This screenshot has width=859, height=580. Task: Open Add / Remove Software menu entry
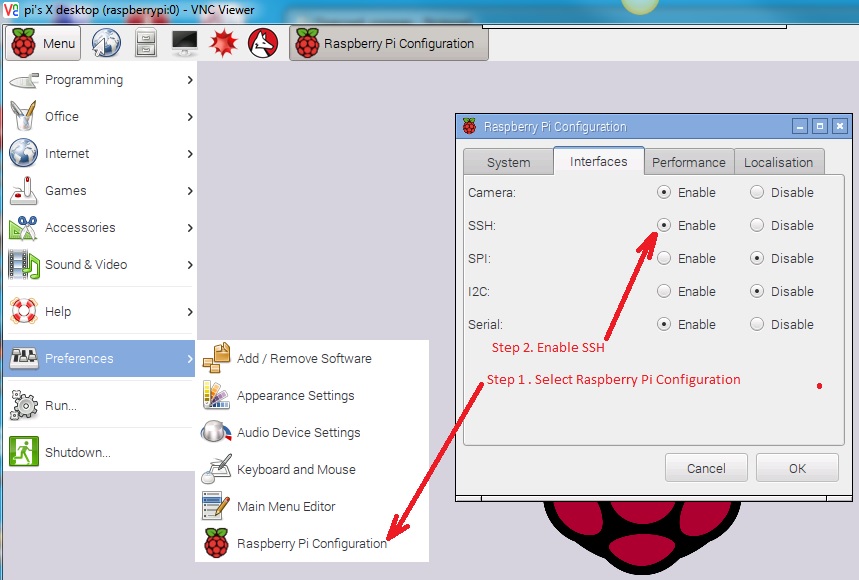pos(312,358)
